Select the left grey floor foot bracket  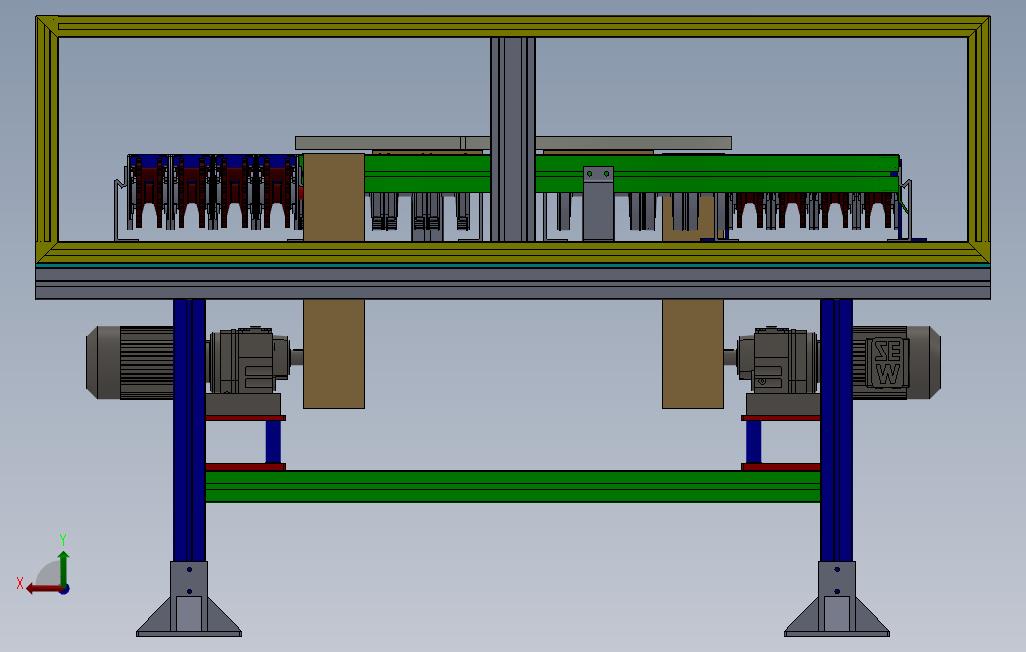point(189,599)
